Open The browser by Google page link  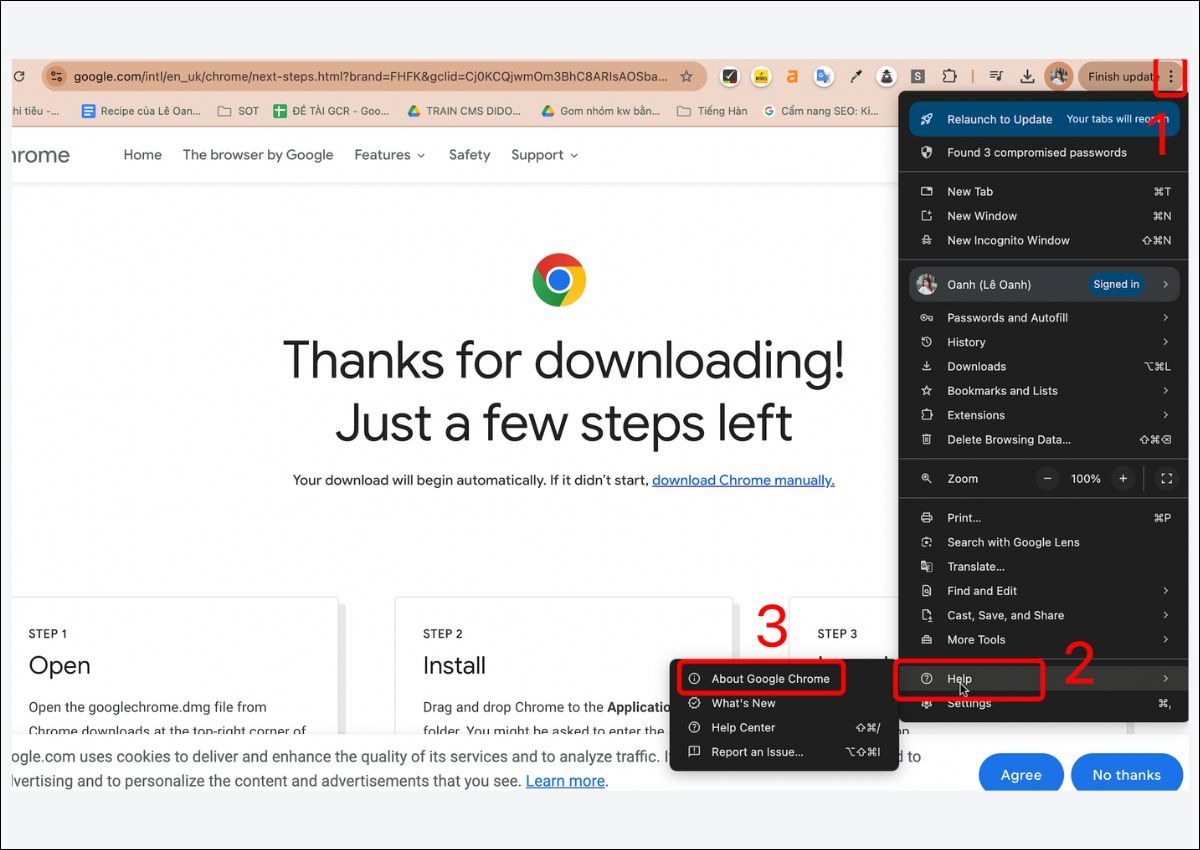258,155
